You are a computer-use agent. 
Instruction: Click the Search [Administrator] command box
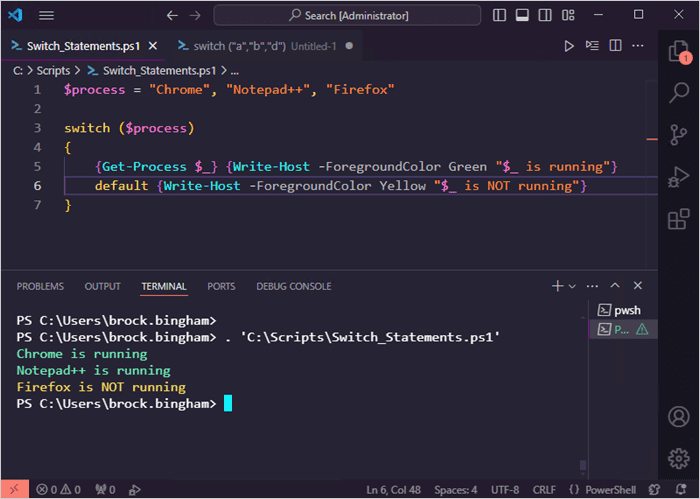347,16
